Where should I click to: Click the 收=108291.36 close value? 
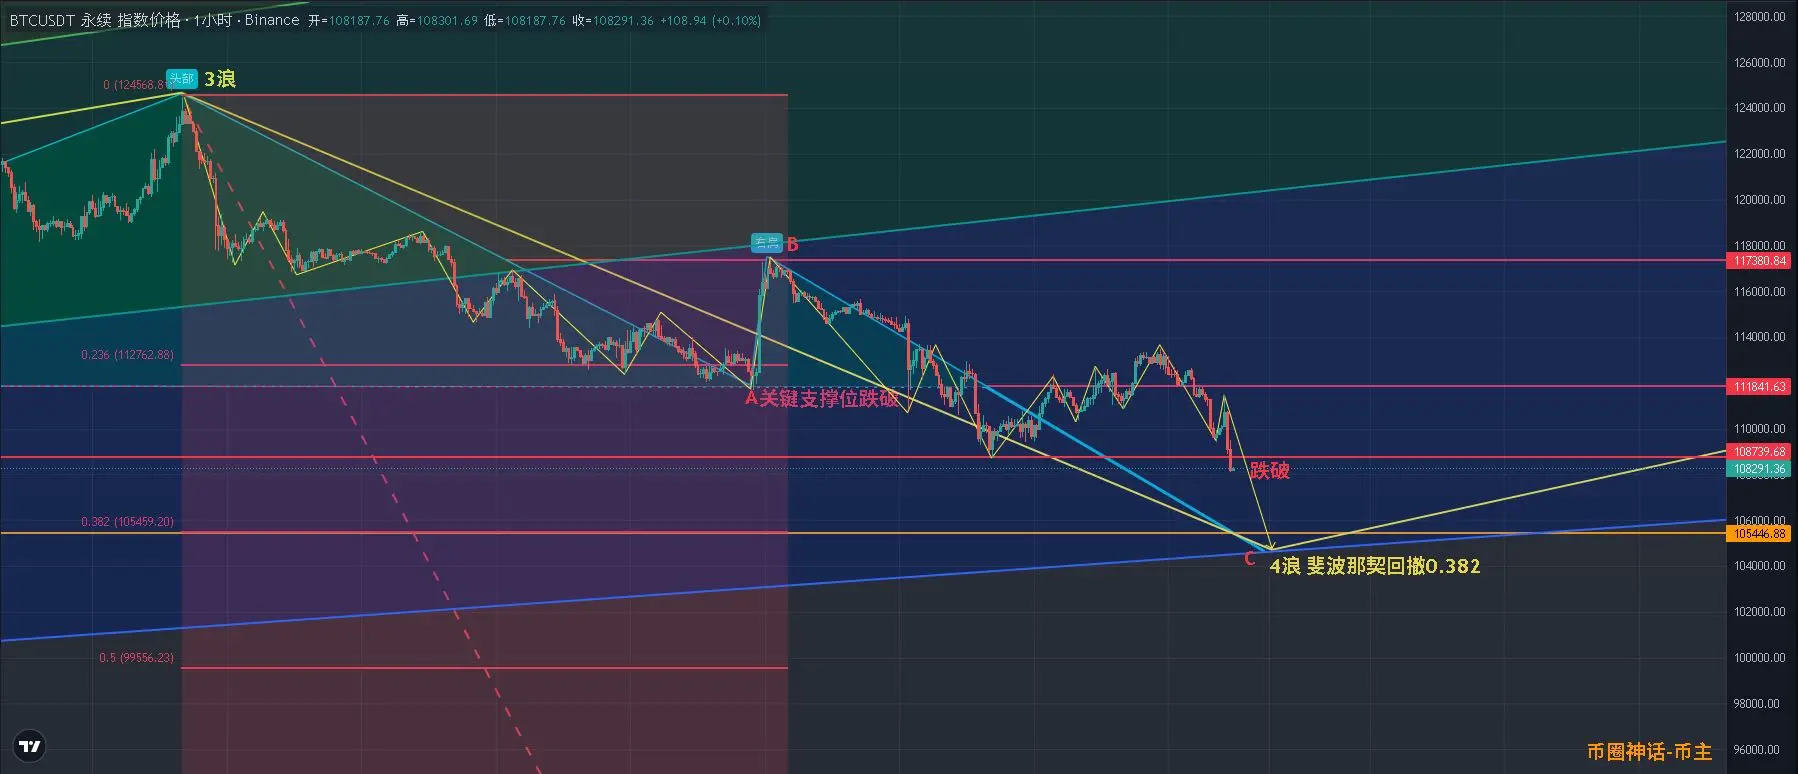[x=613, y=21]
